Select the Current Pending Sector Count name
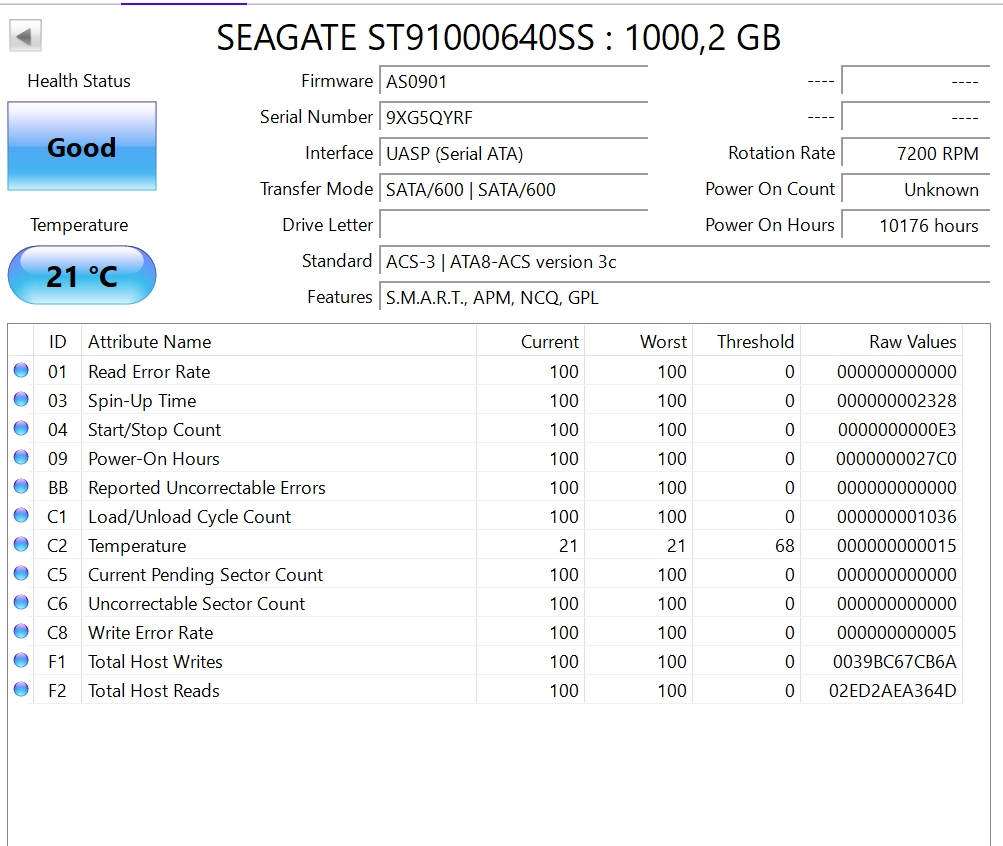This screenshot has width=1003, height=846. coord(205,575)
